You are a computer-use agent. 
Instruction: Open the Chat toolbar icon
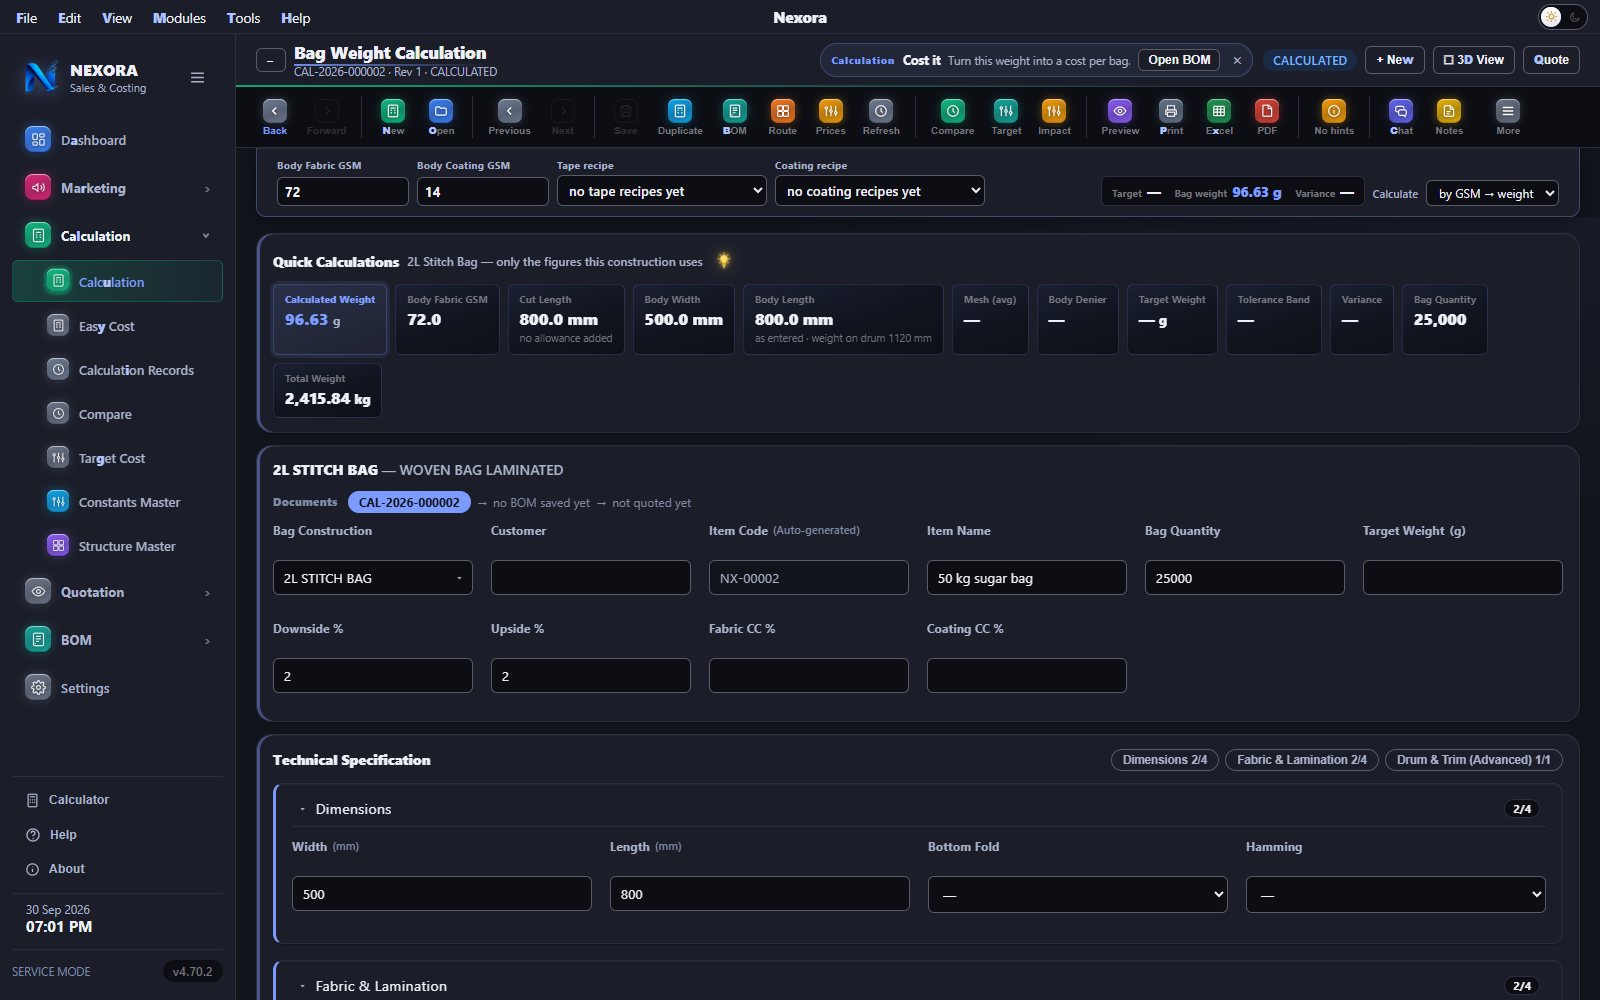point(1401,111)
